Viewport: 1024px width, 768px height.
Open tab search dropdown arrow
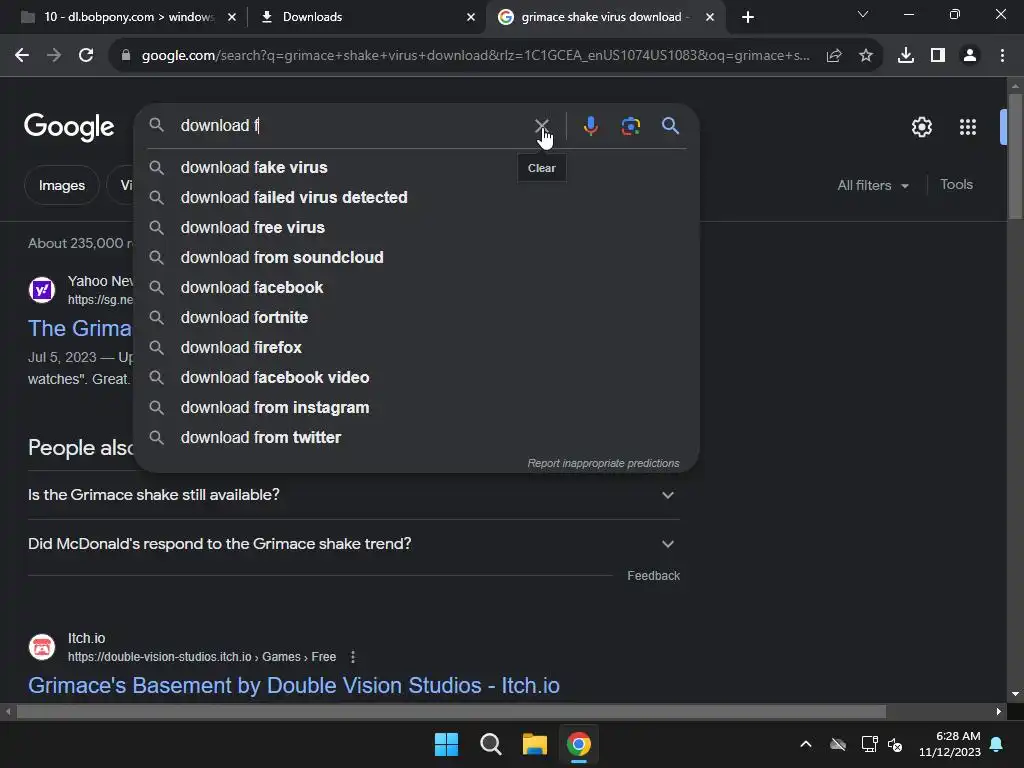[863, 14]
